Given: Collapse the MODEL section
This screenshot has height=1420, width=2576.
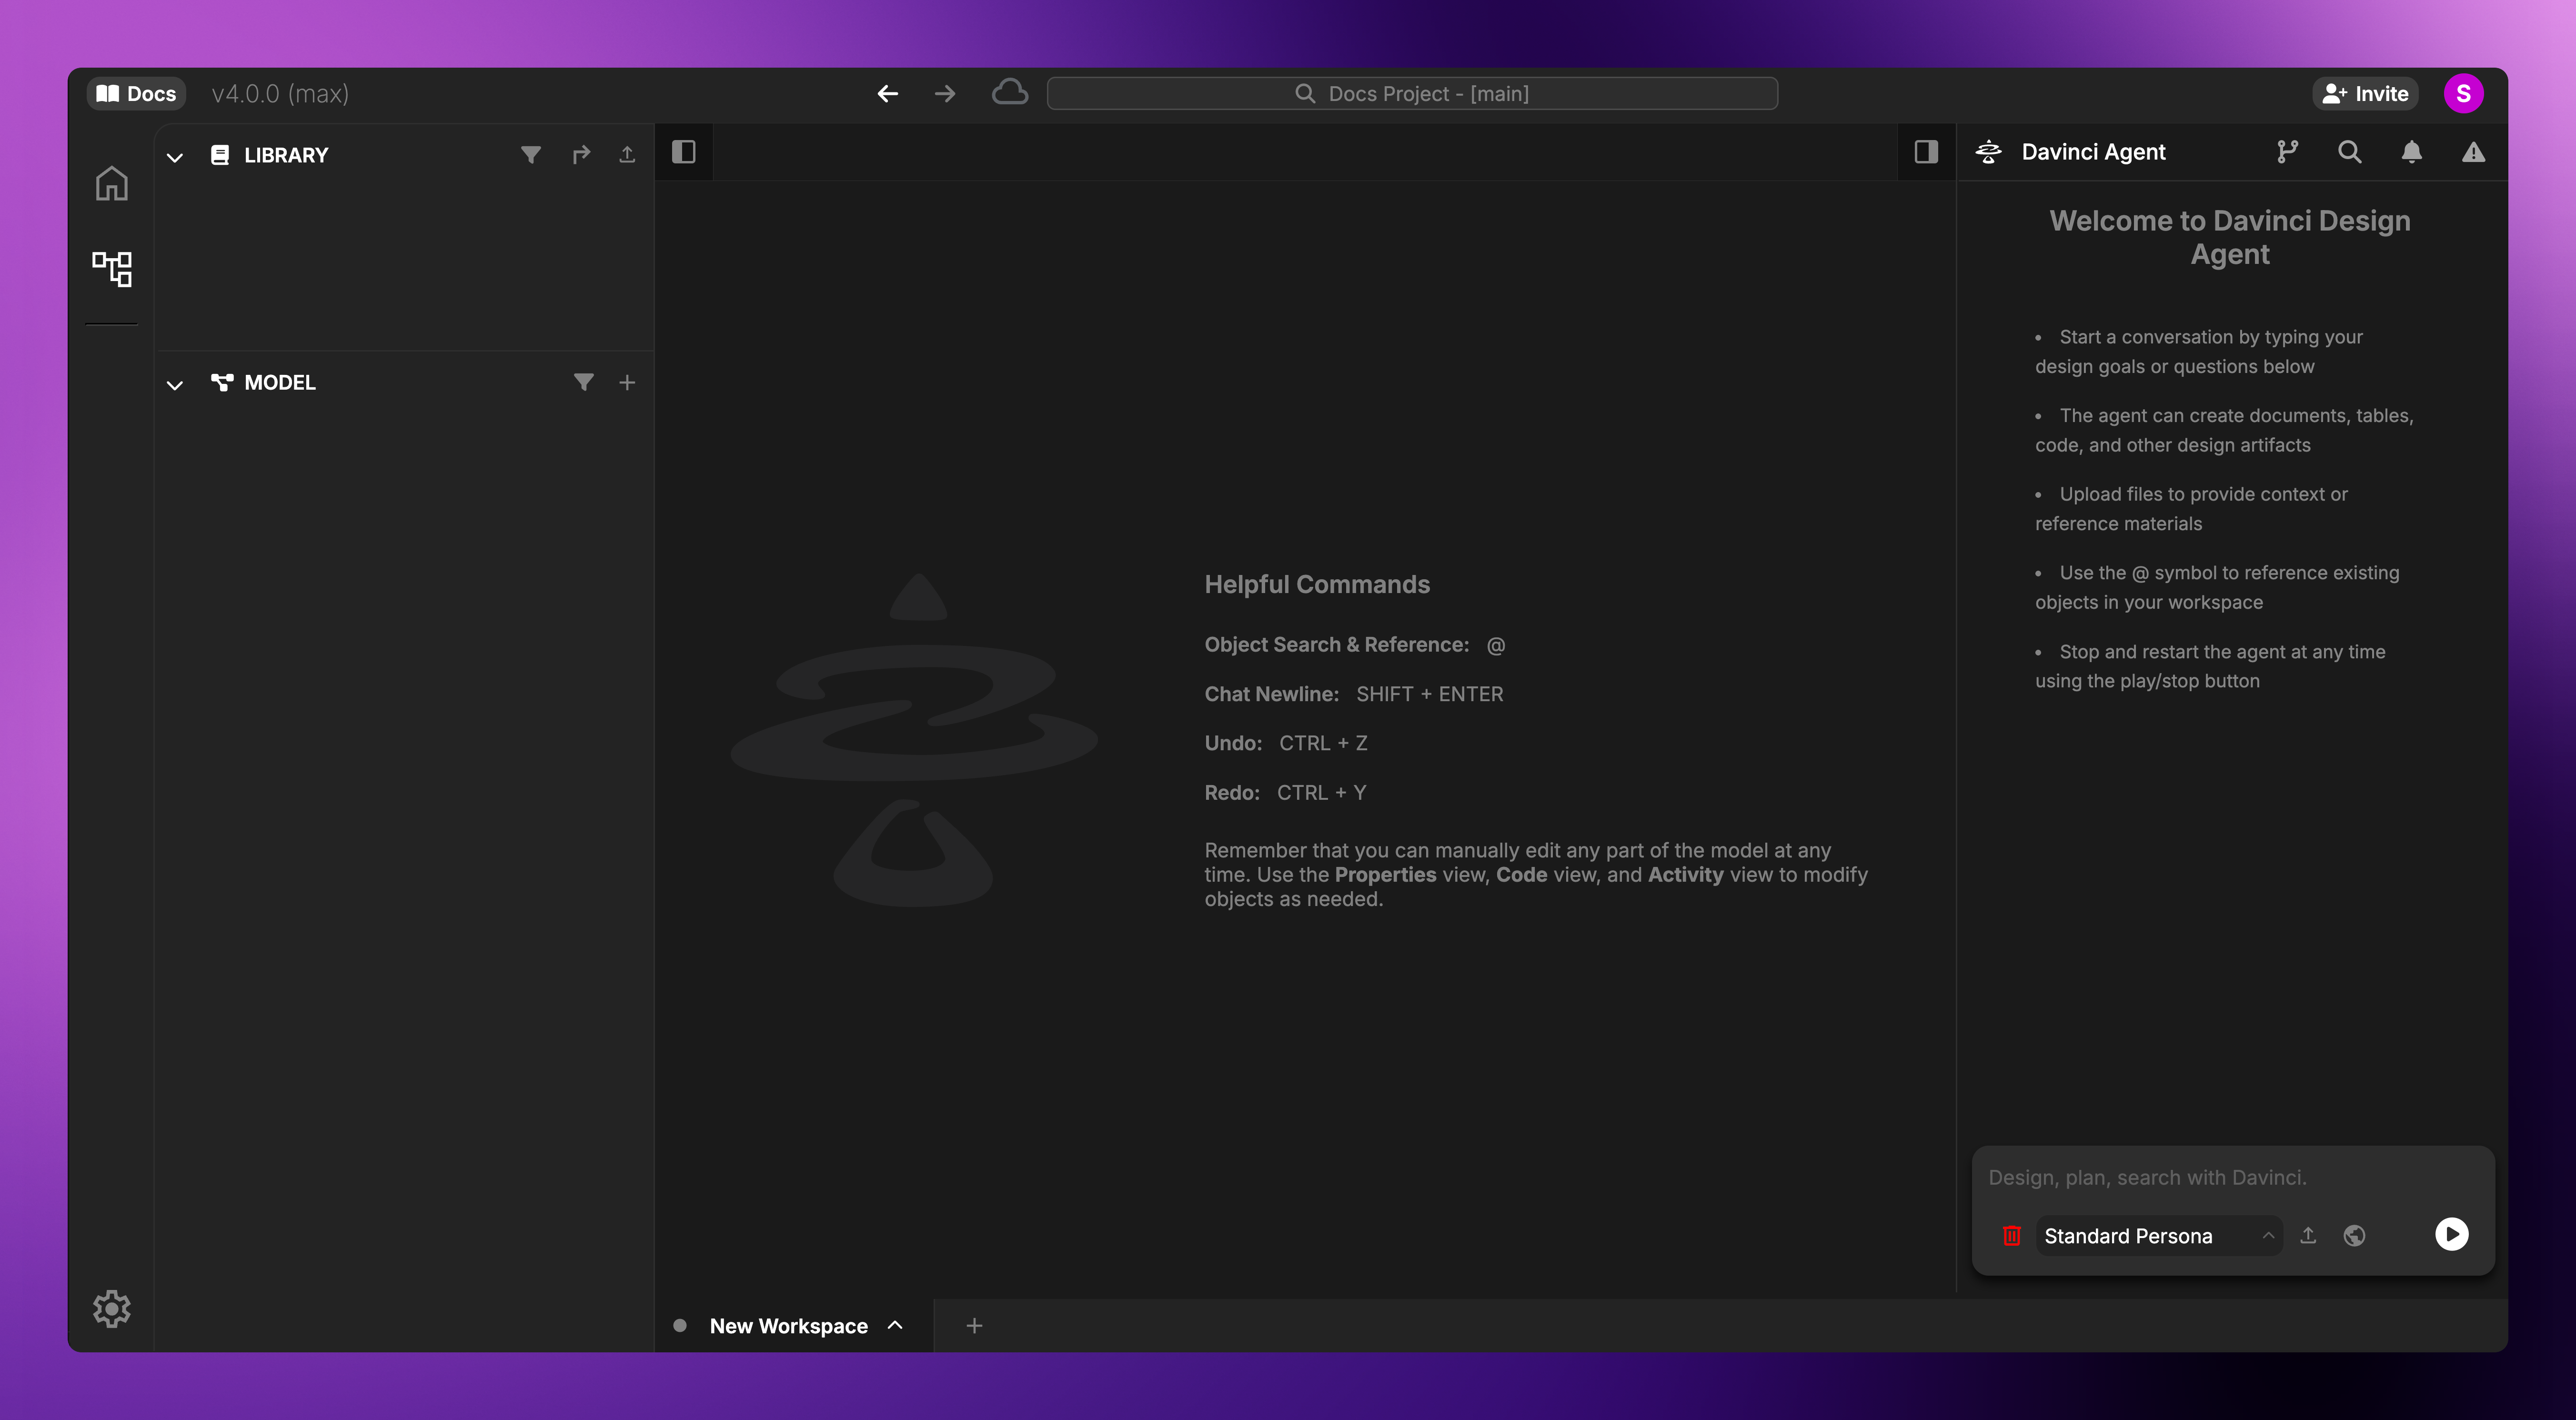Looking at the screenshot, I should pos(175,384).
